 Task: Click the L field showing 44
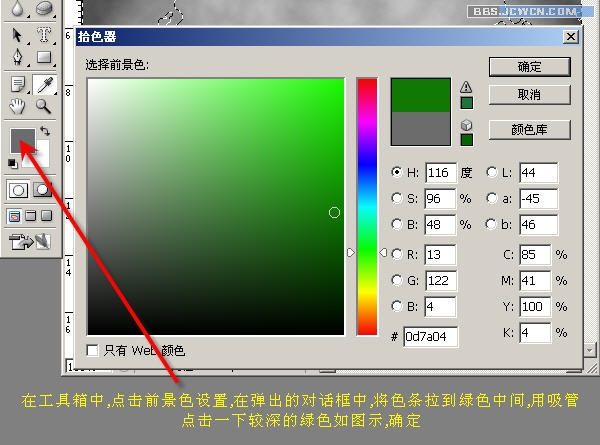point(538,173)
